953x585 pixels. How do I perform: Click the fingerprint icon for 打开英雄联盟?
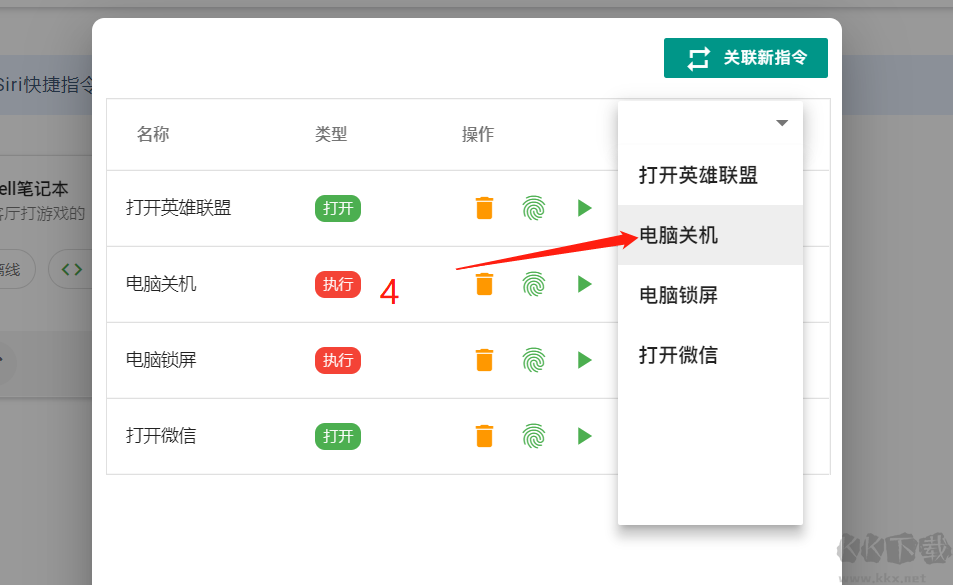534,208
